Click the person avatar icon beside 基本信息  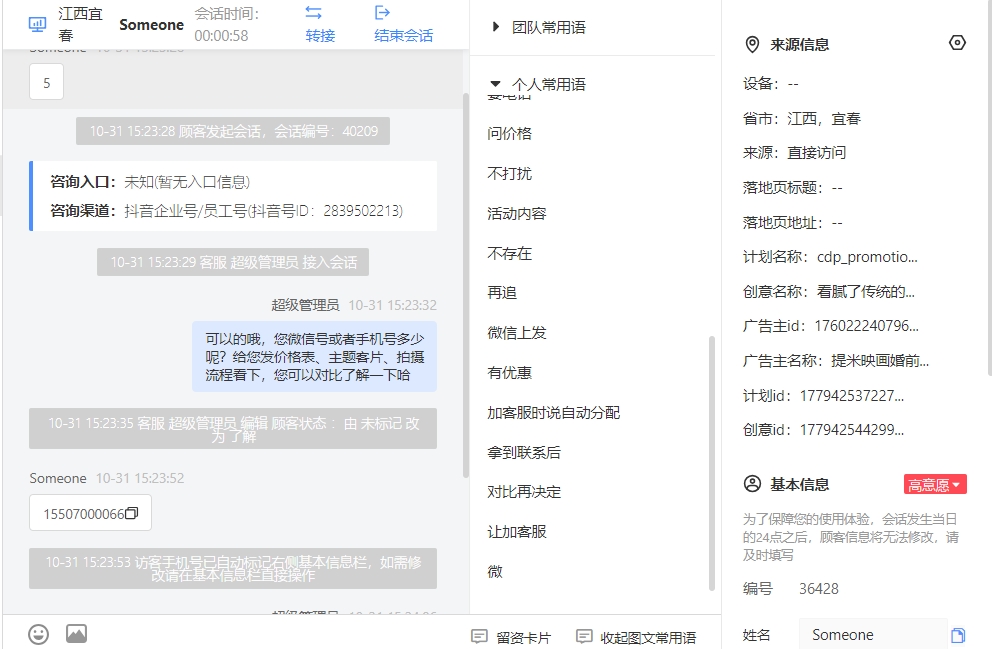(x=752, y=485)
